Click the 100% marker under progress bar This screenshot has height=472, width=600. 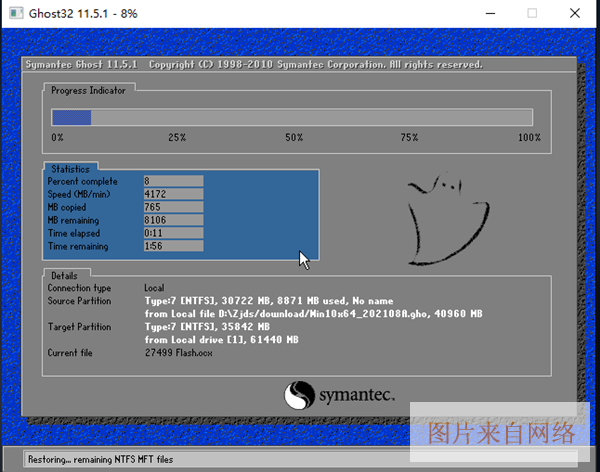coord(529,137)
